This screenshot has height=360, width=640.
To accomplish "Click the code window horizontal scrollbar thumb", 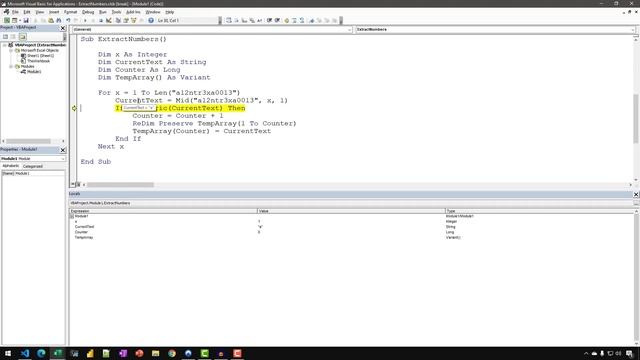I will pyautogui.click(x=120, y=185).
